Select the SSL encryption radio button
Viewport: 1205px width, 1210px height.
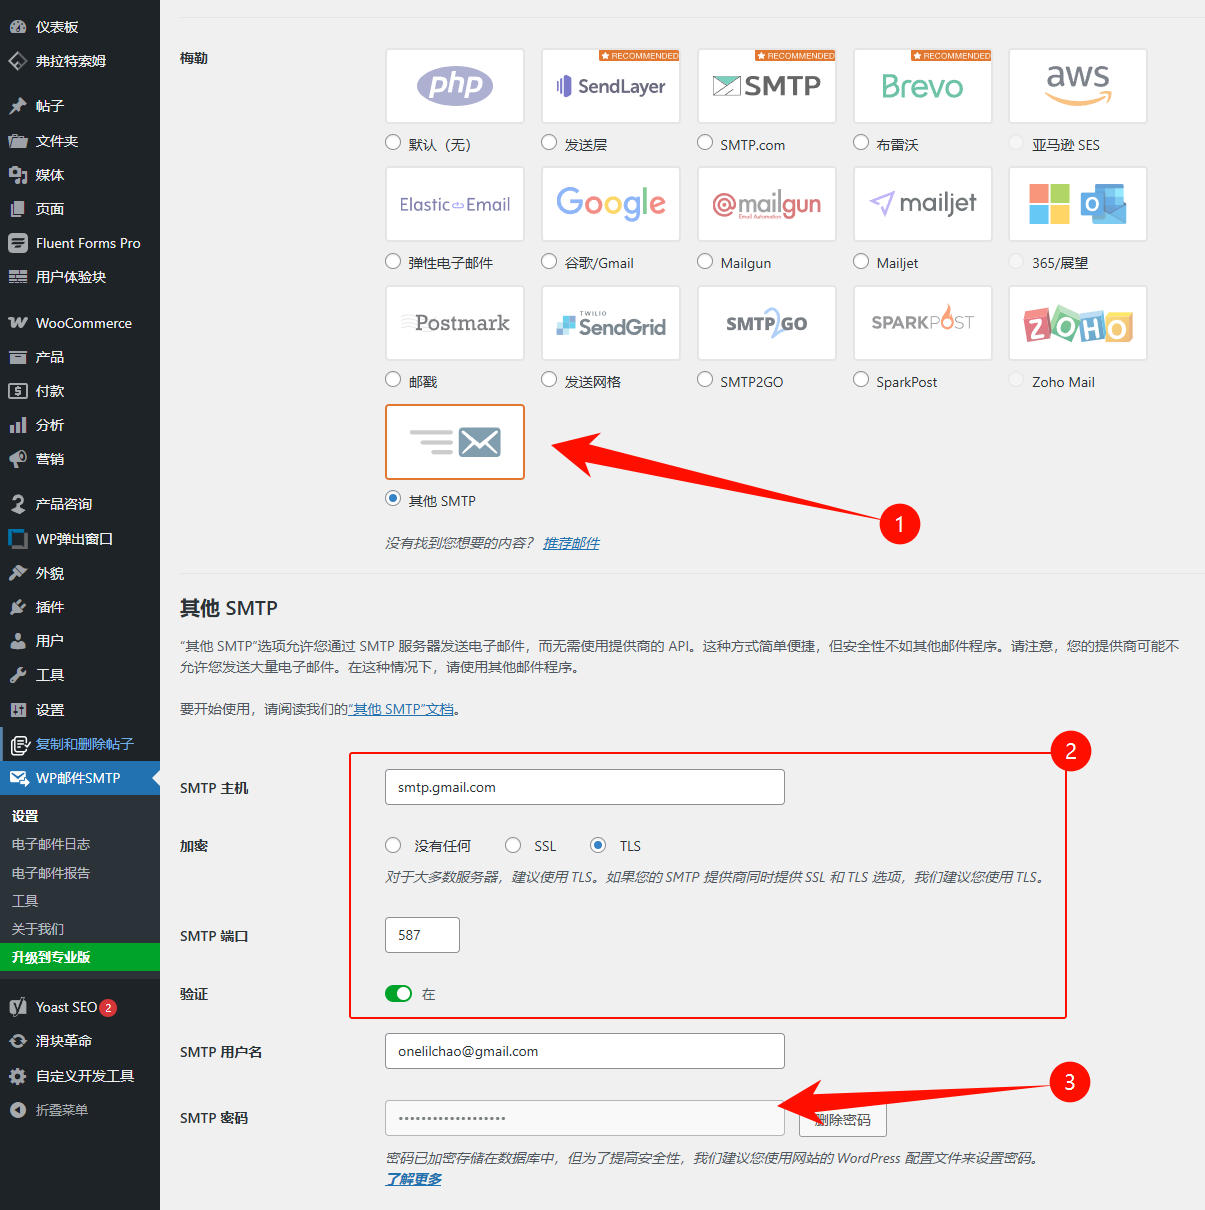[513, 846]
